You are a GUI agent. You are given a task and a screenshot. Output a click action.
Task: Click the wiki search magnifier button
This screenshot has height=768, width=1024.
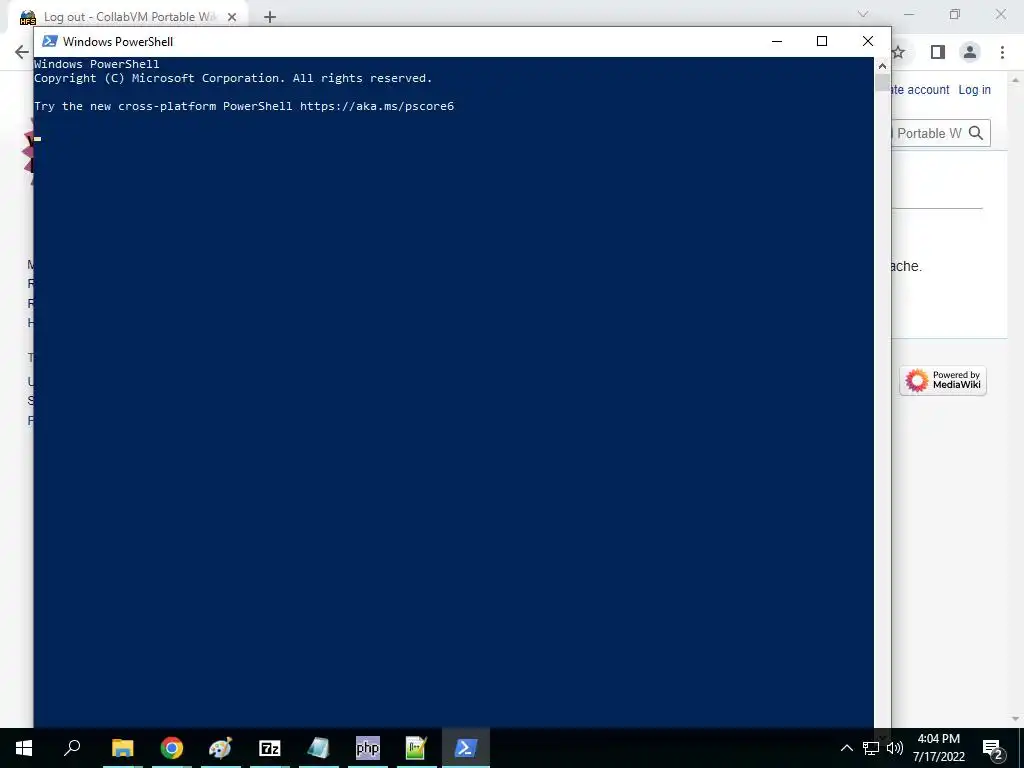pyautogui.click(x=976, y=133)
